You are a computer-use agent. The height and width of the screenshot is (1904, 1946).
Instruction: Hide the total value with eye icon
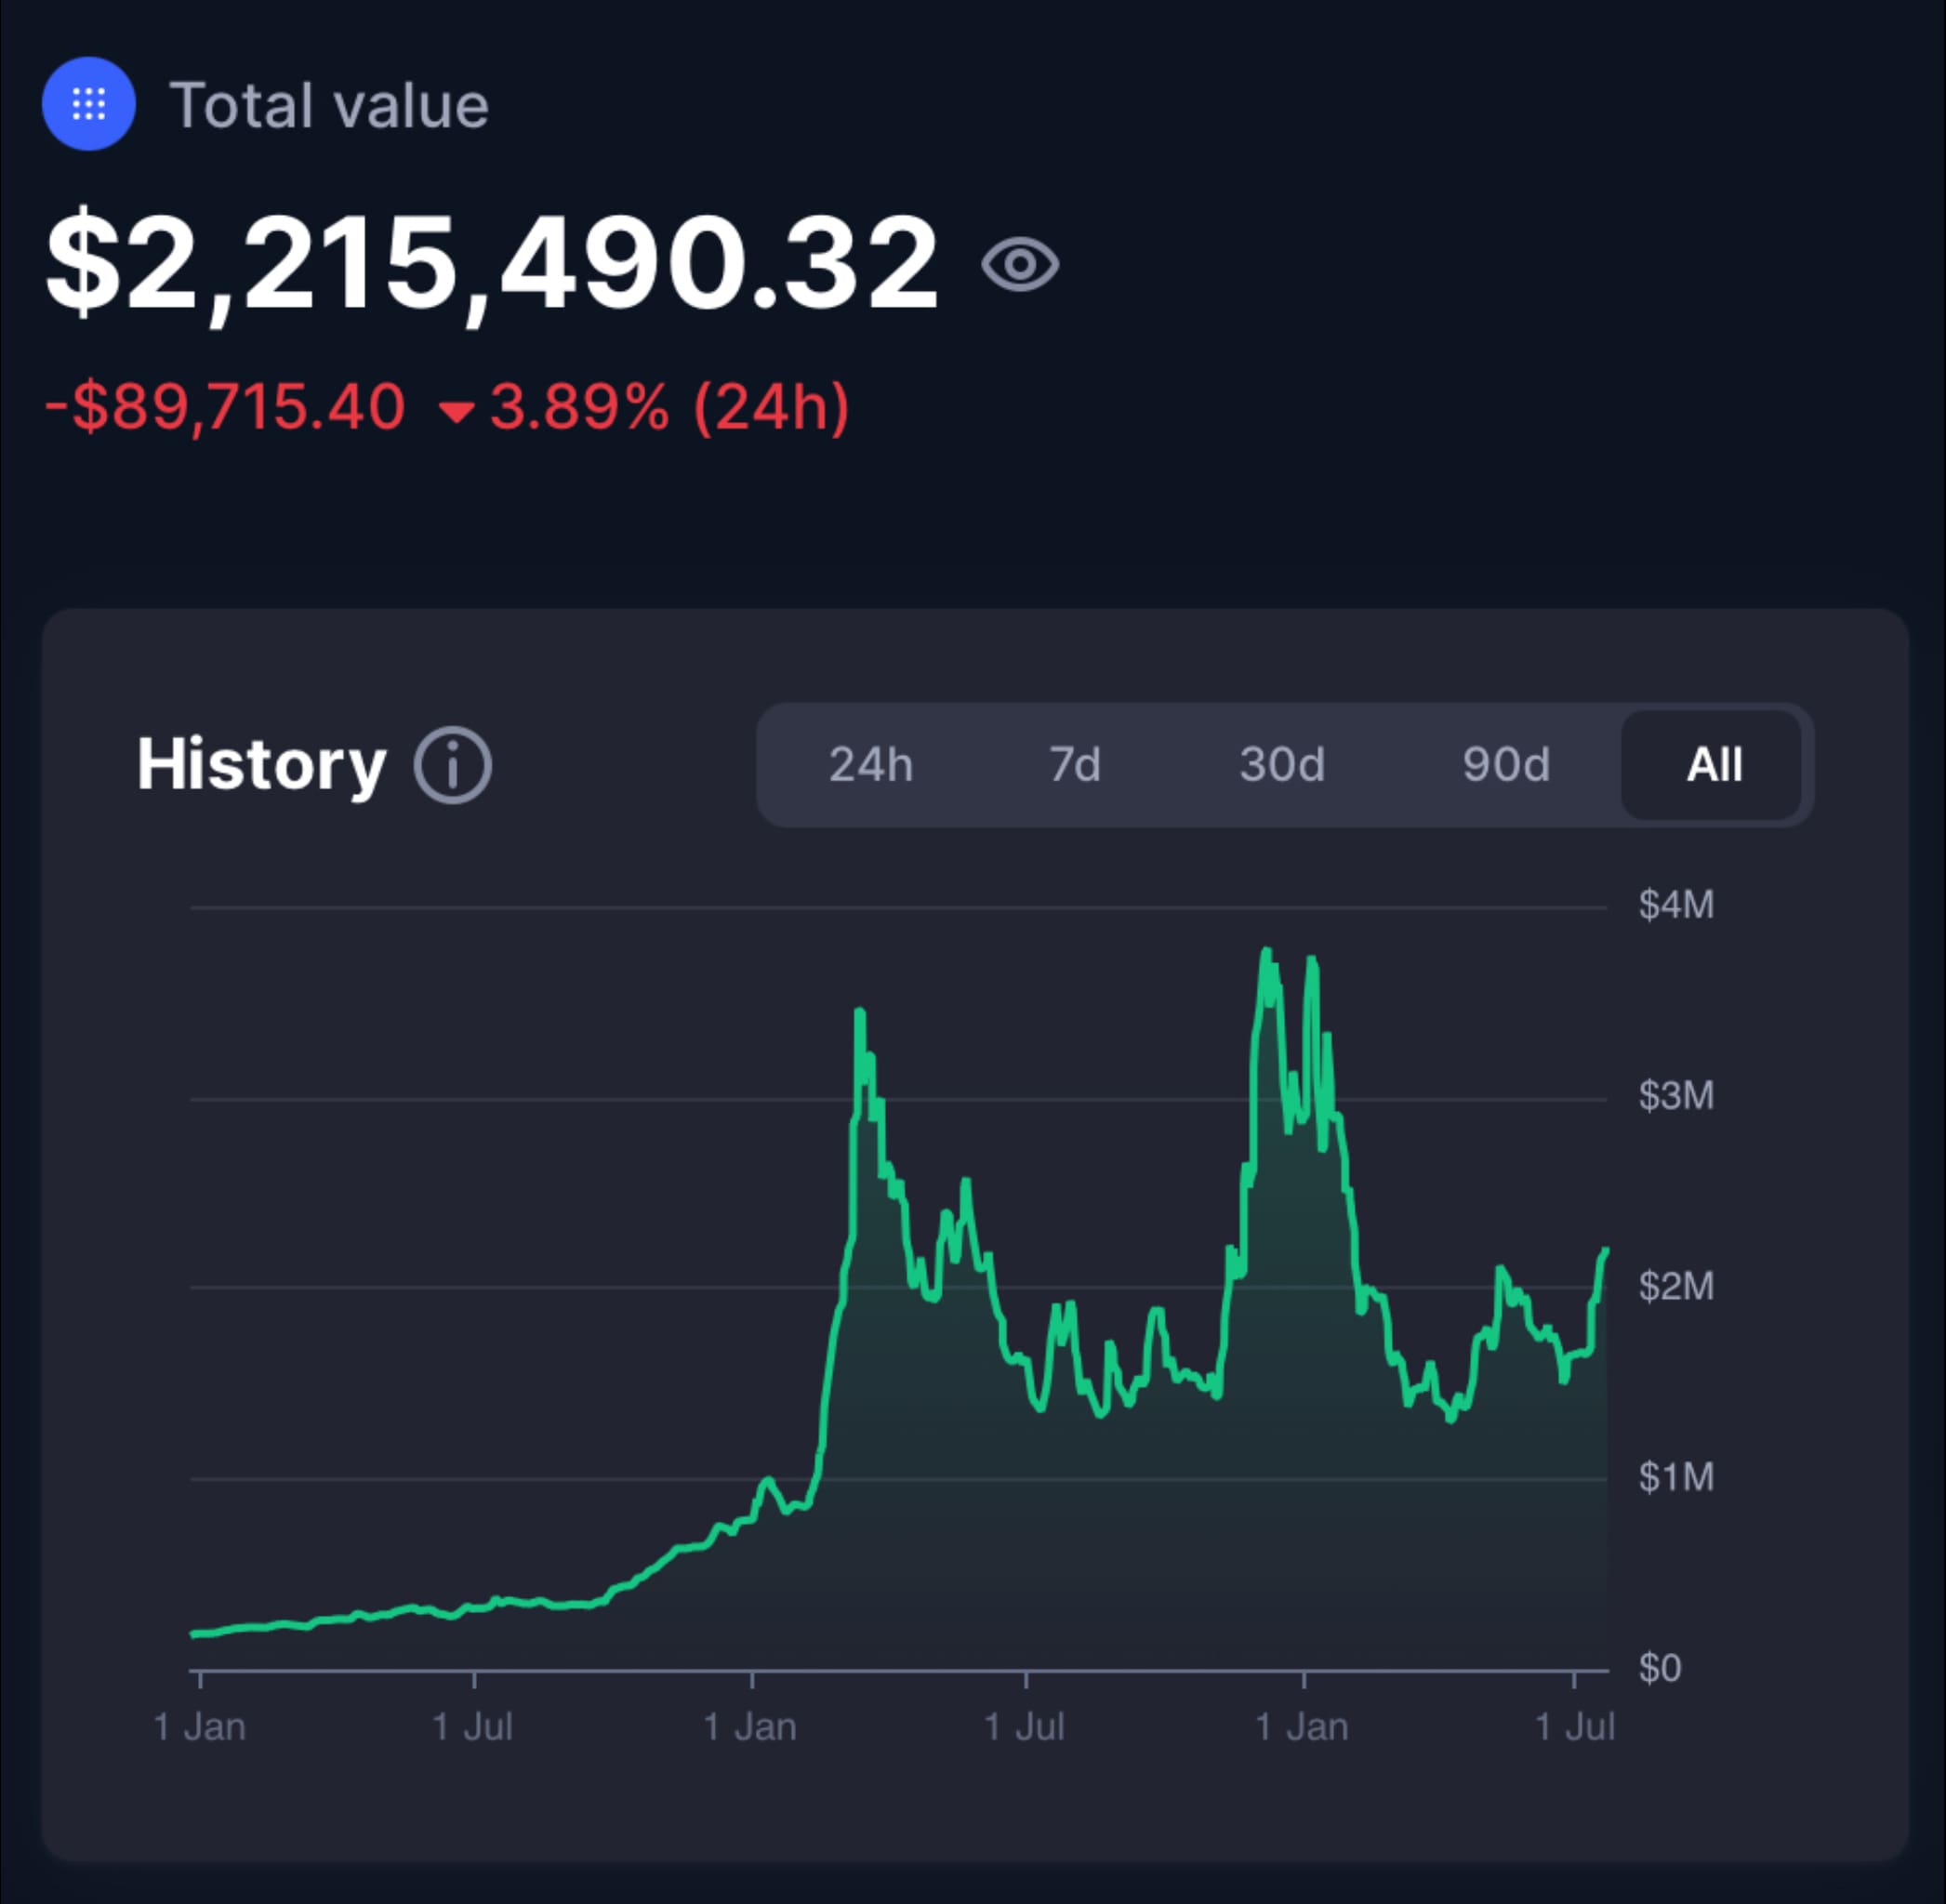pyautogui.click(x=1019, y=265)
